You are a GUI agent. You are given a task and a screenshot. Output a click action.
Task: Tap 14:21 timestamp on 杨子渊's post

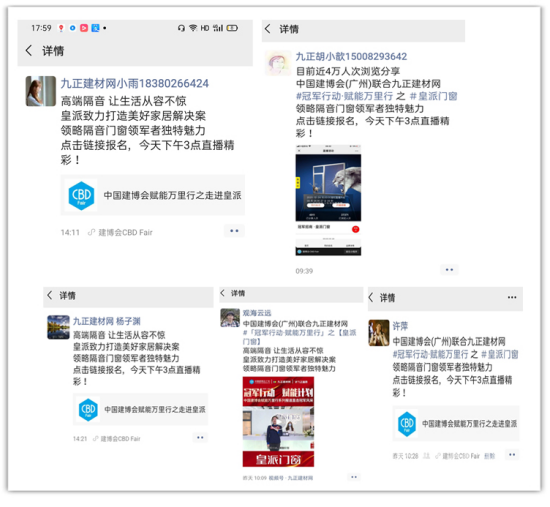(80, 439)
